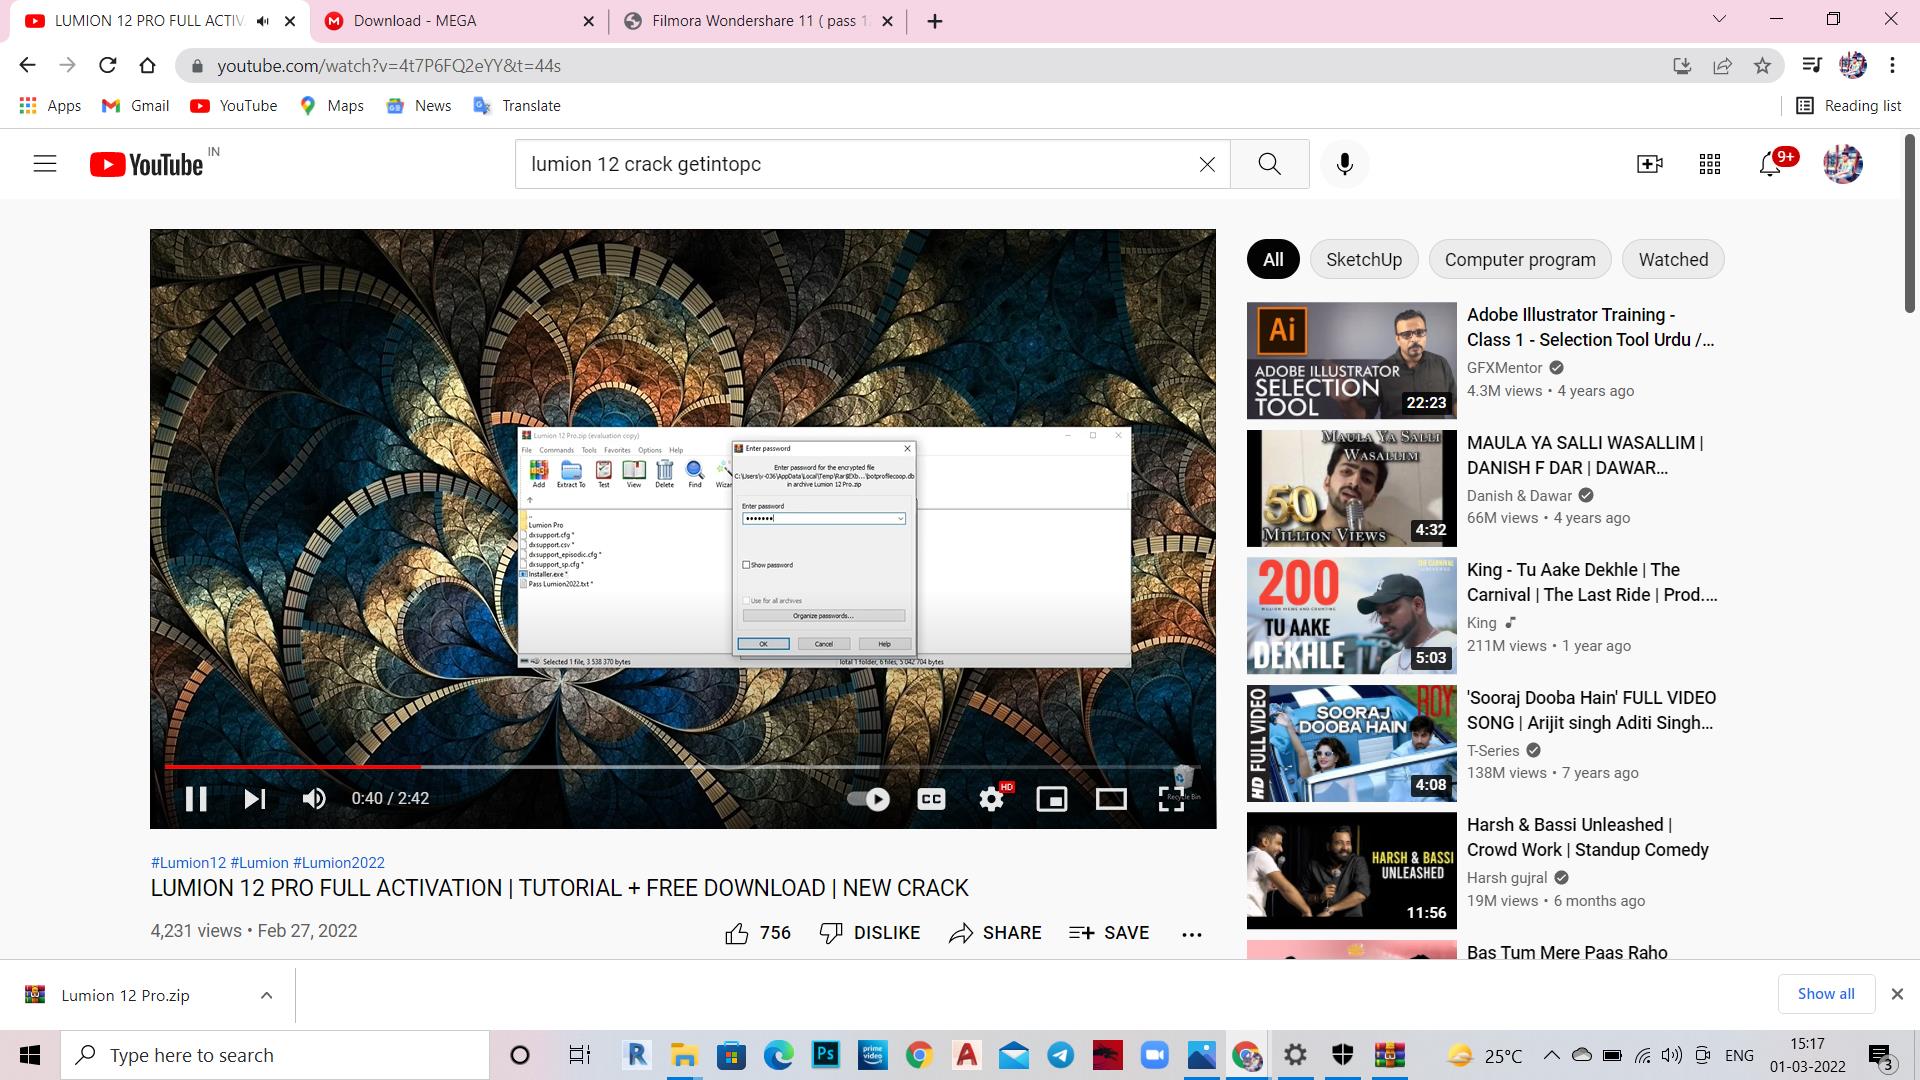The height and width of the screenshot is (1080, 1920).
Task: Mute the video volume
Action: click(314, 798)
